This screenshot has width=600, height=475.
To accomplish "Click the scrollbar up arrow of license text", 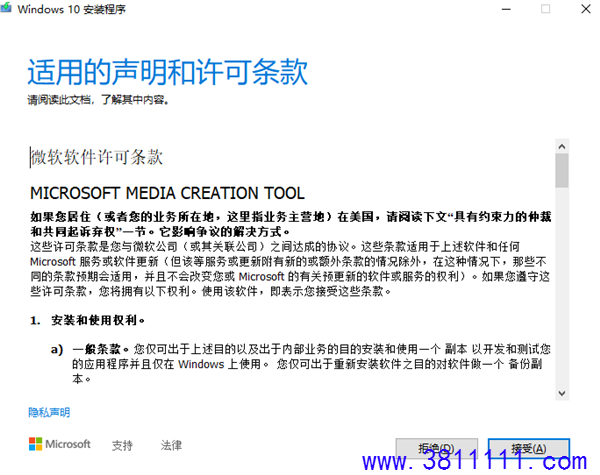I will coord(562,146).
